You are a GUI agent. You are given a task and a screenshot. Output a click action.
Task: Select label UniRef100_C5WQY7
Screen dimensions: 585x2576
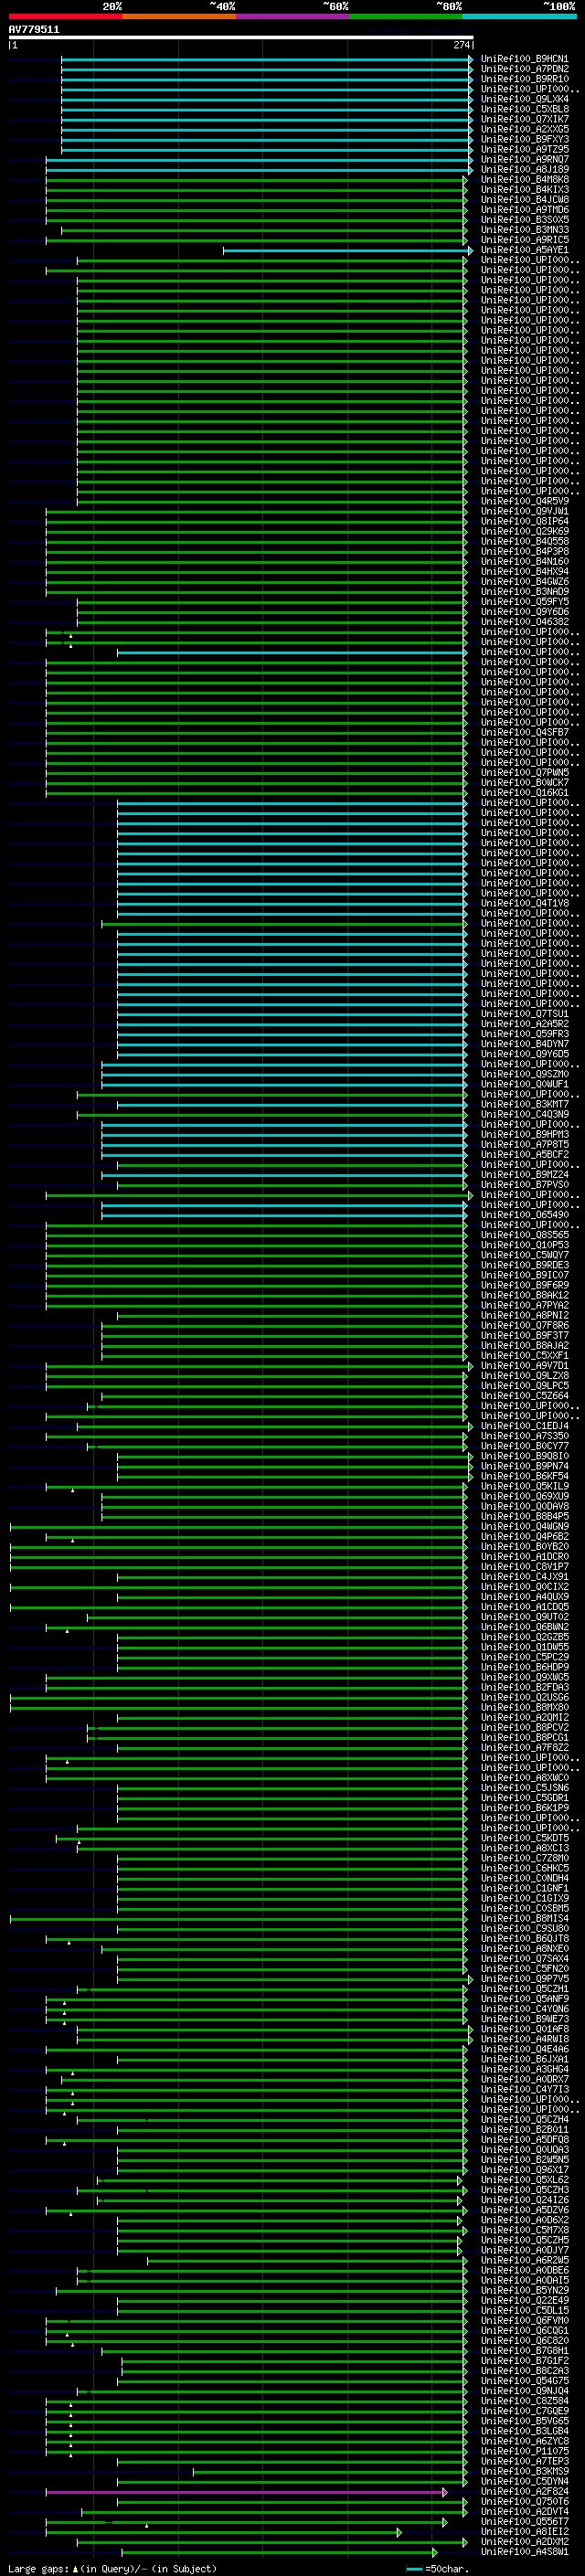(x=524, y=1255)
